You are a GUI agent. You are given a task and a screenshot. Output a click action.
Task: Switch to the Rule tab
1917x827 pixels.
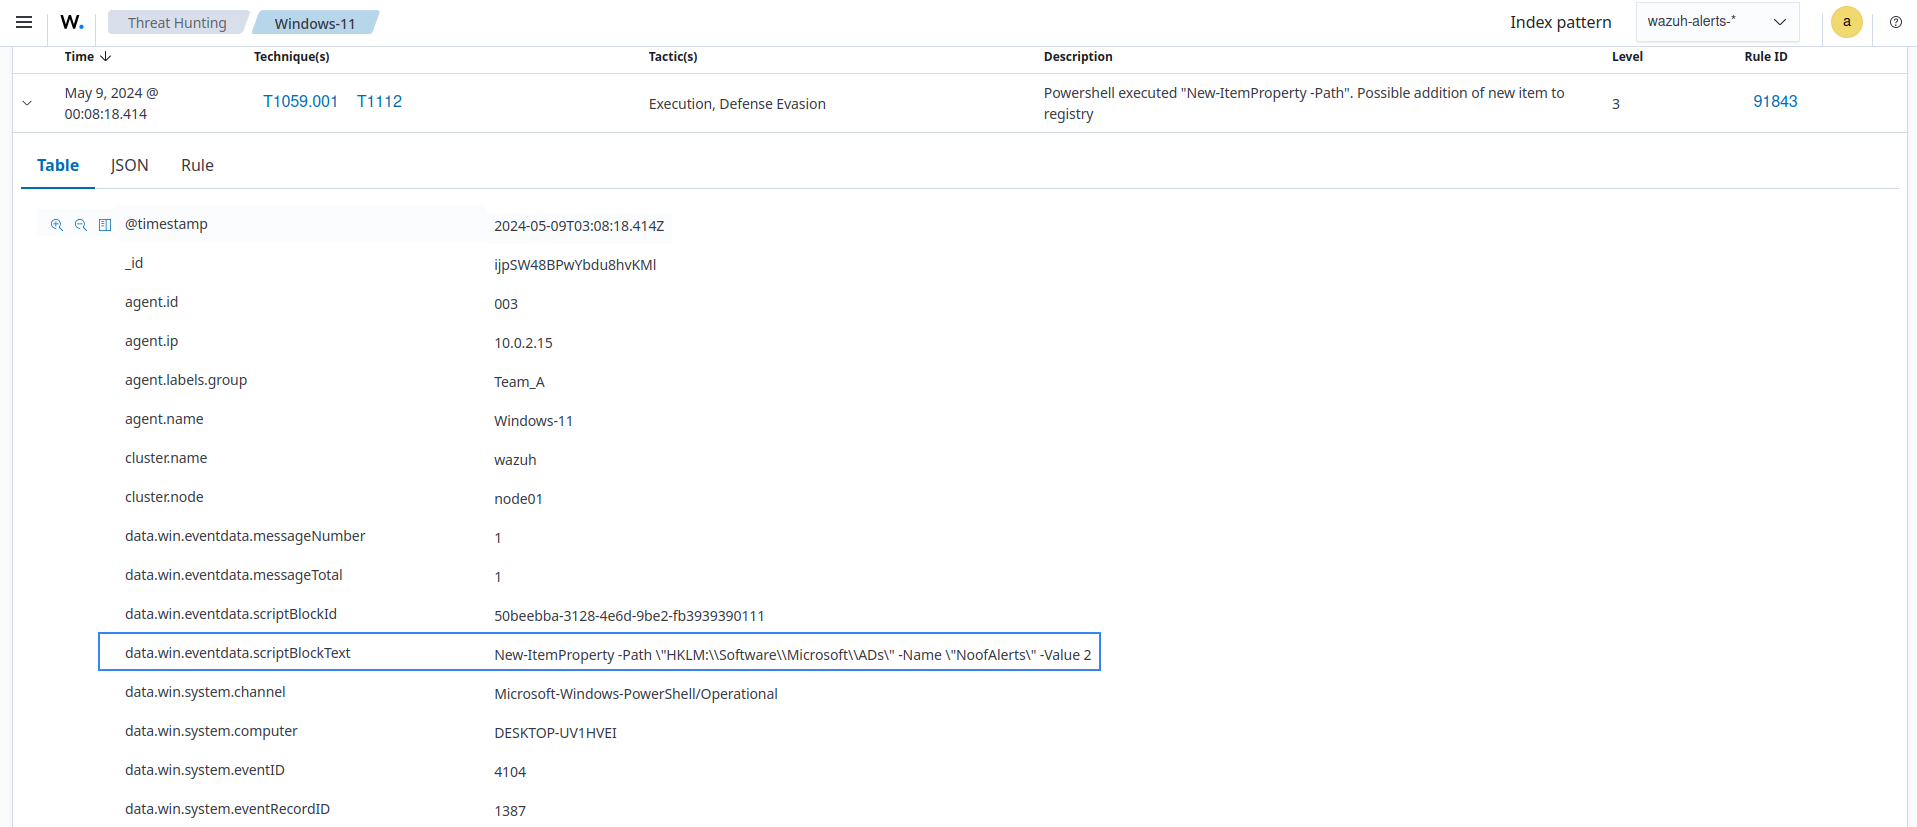tap(197, 166)
